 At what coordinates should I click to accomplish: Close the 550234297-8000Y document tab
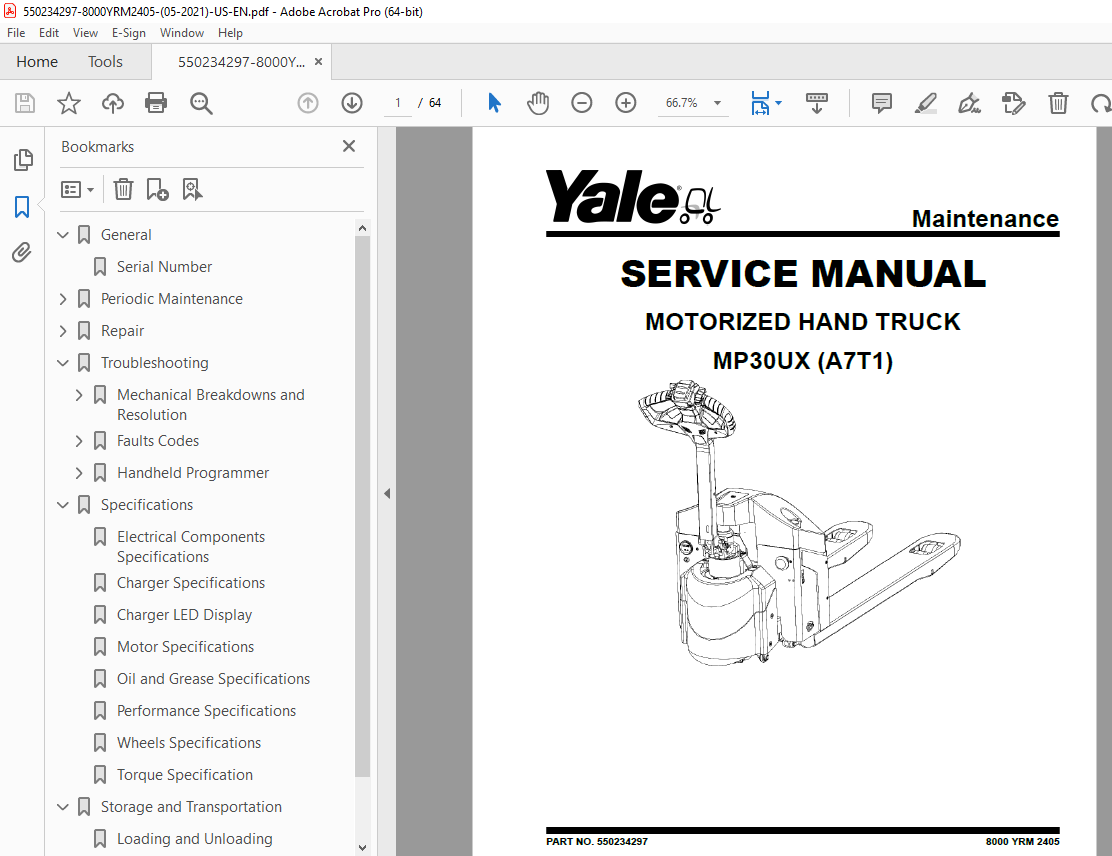click(x=318, y=62)
